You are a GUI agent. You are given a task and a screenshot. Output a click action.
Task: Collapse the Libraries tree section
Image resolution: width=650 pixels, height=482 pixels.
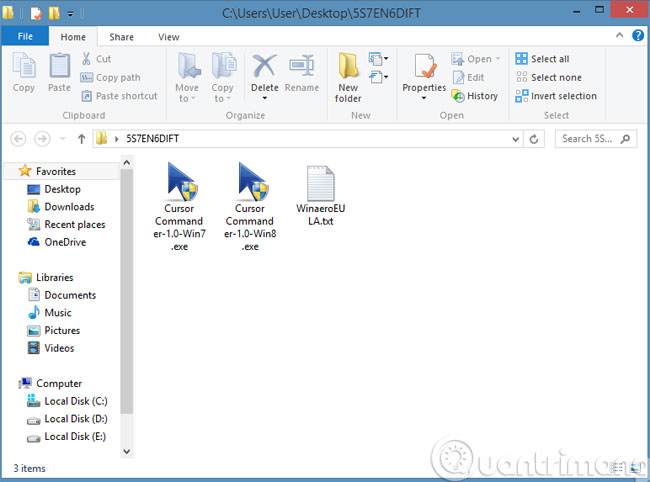coord(11,277)
